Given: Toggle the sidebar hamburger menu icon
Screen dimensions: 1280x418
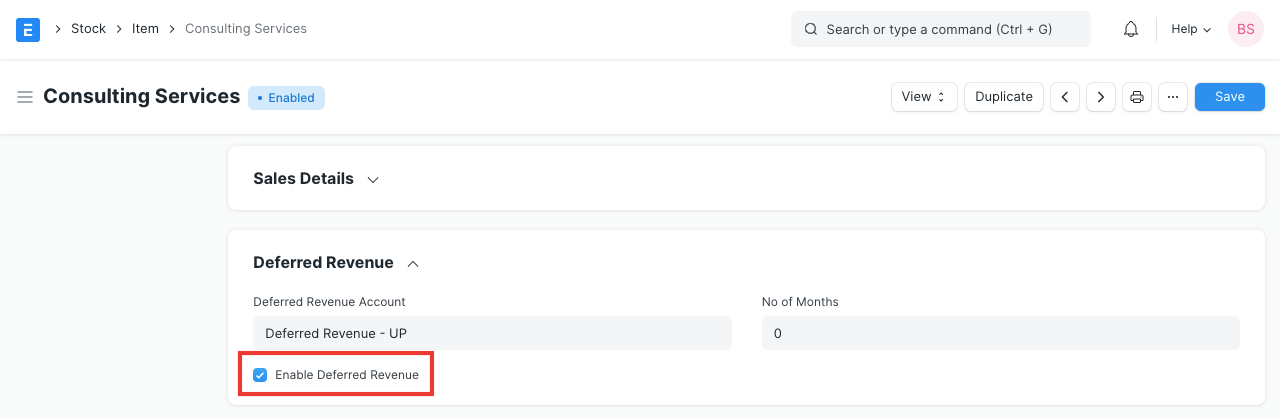Looking at the screenshot, I should [x=25, y=97].
